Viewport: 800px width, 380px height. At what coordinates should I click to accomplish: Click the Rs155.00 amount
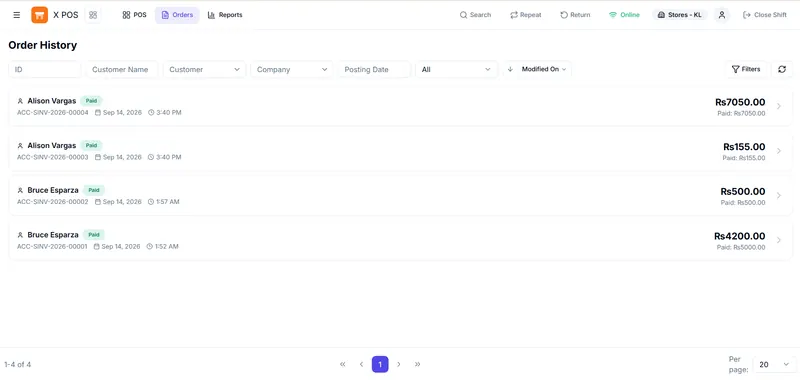pos(744,147)
